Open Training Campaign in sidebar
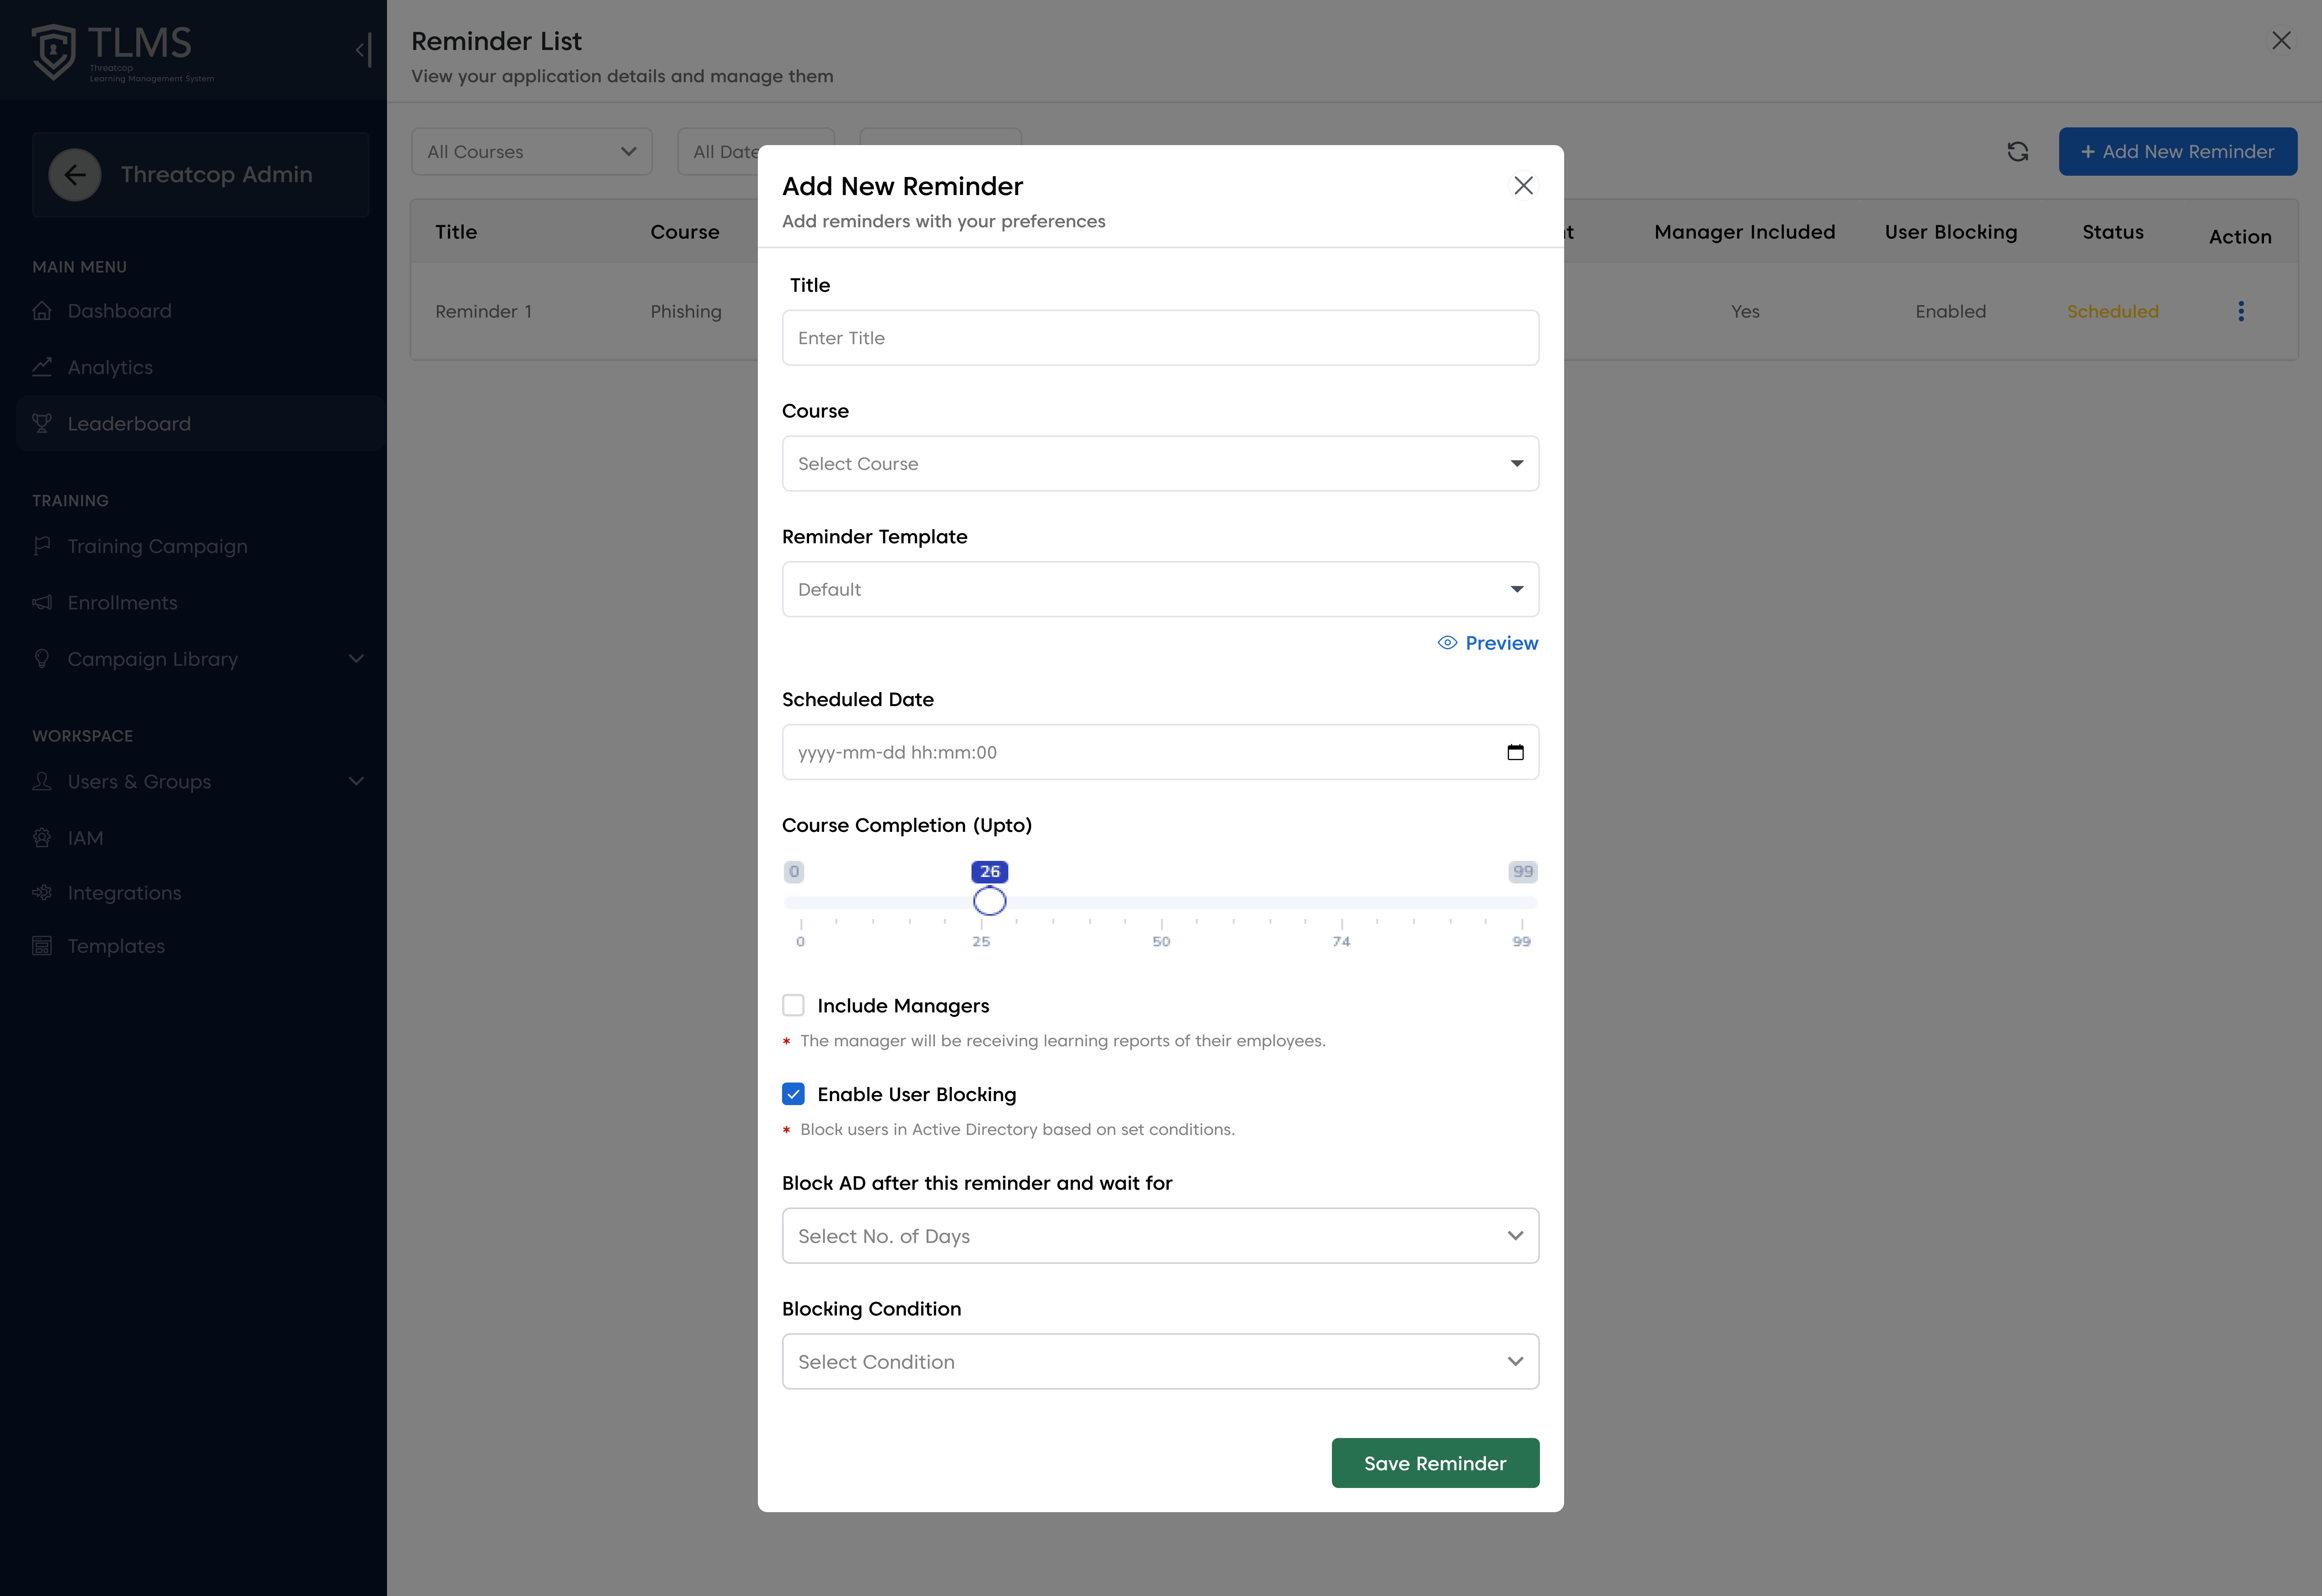The width and height of the screenshot is (2322, 1596). coord(157,546)
